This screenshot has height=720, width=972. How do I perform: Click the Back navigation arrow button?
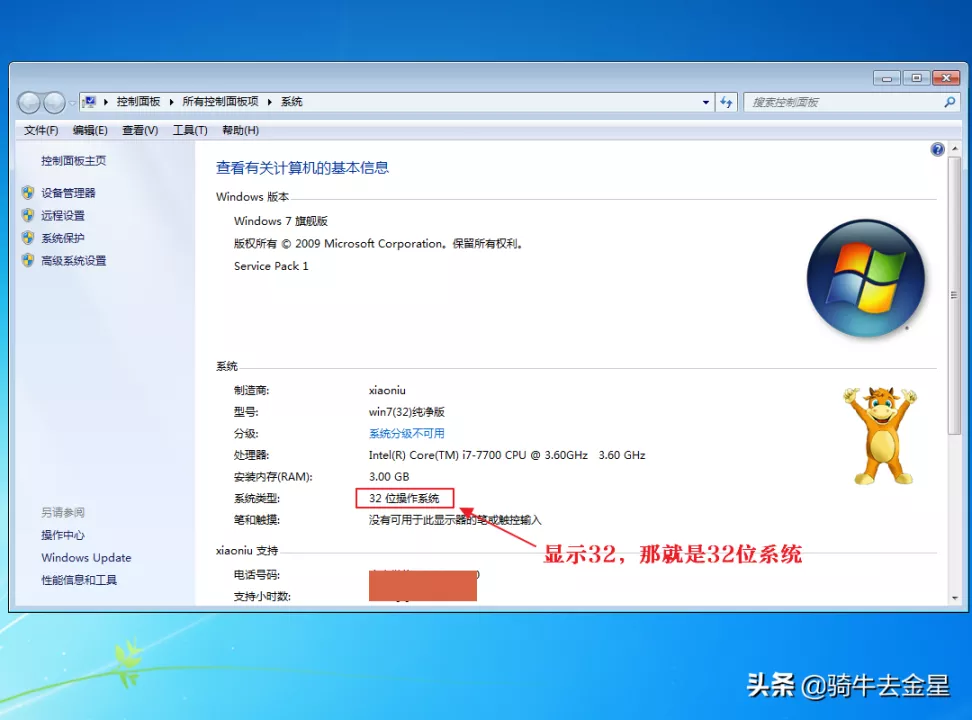click(x=29, y=102)
